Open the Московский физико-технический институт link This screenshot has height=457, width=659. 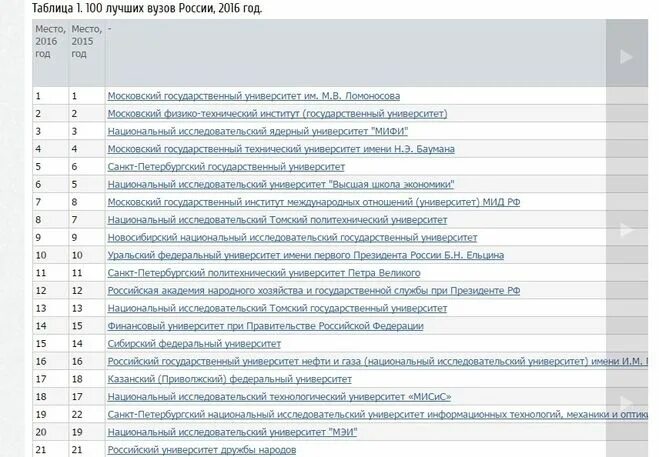277,114
